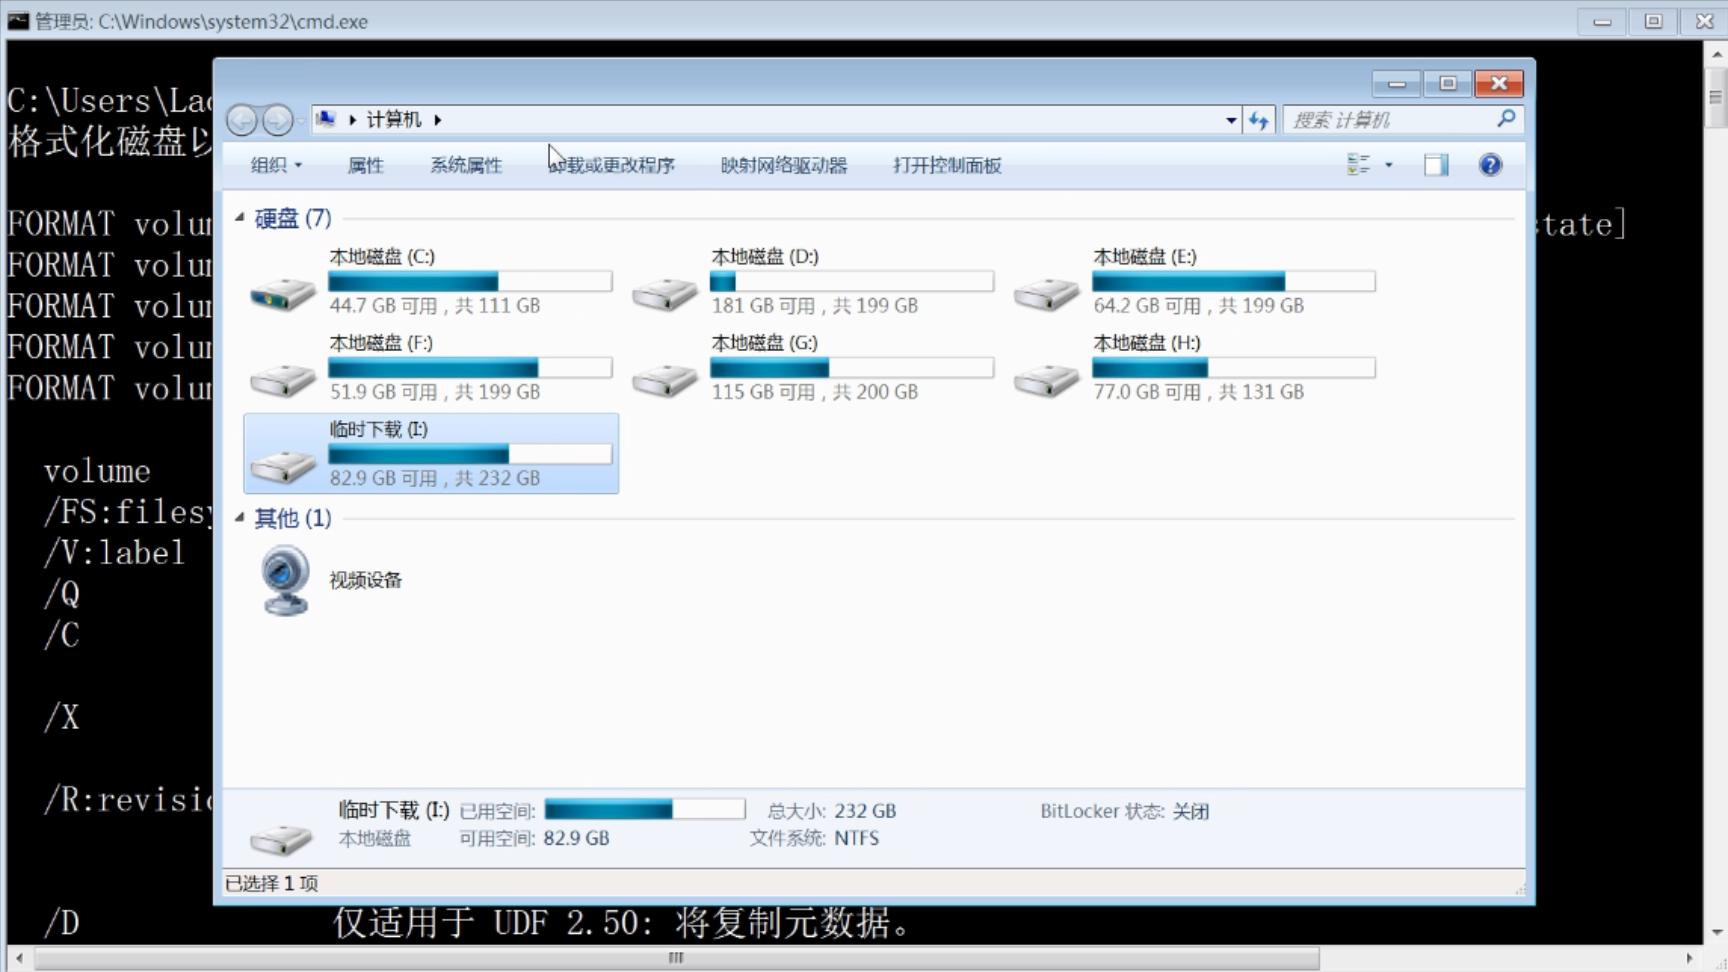
Task: Click the 映射网络驱动器 button
Action: (784, 165)
